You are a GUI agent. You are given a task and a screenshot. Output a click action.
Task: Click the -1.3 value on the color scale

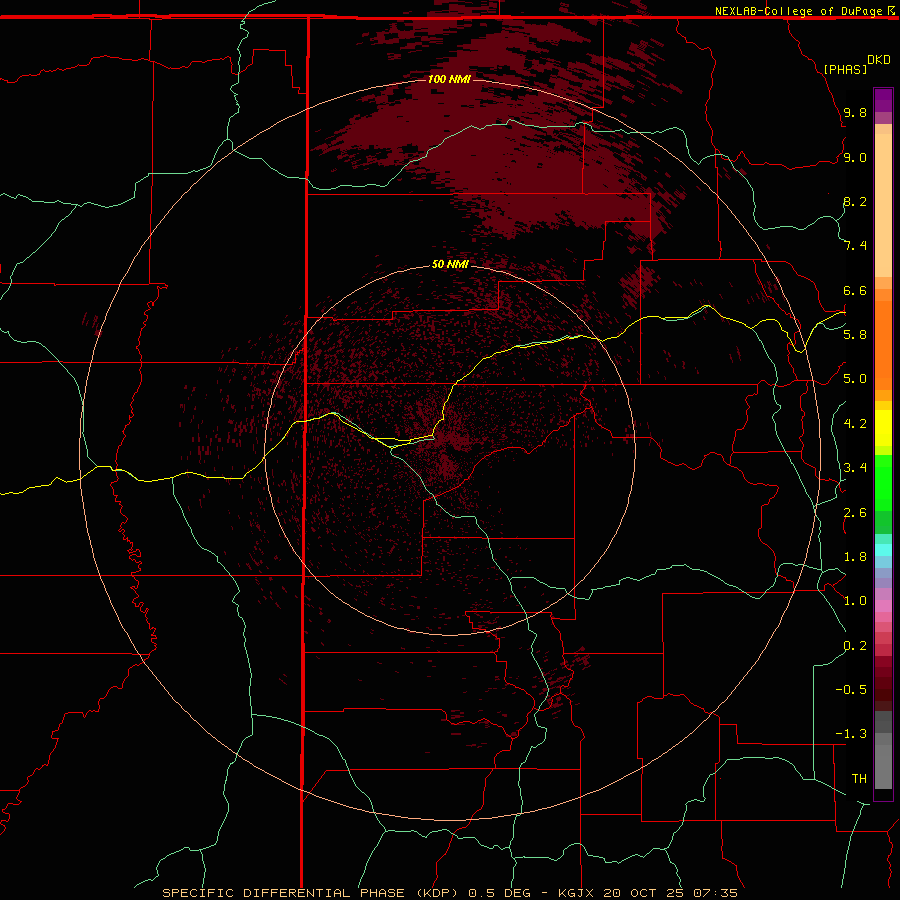click(x=851, y=734)
